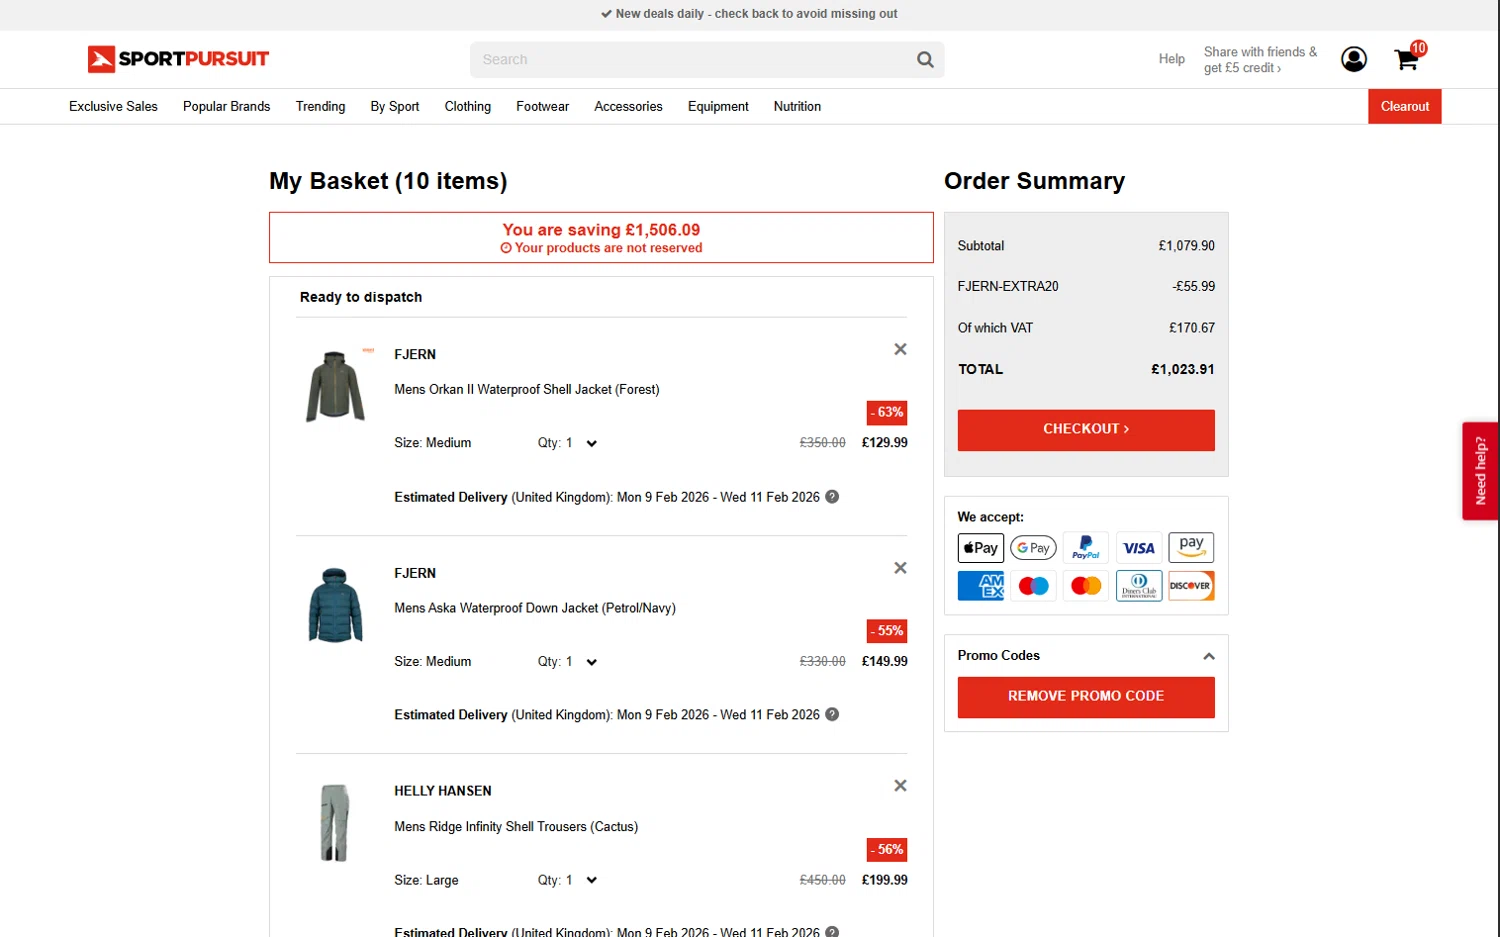Screen dimensions: 1500x937
Task: Open By Sport menu
Action: (x=395, y=106)
